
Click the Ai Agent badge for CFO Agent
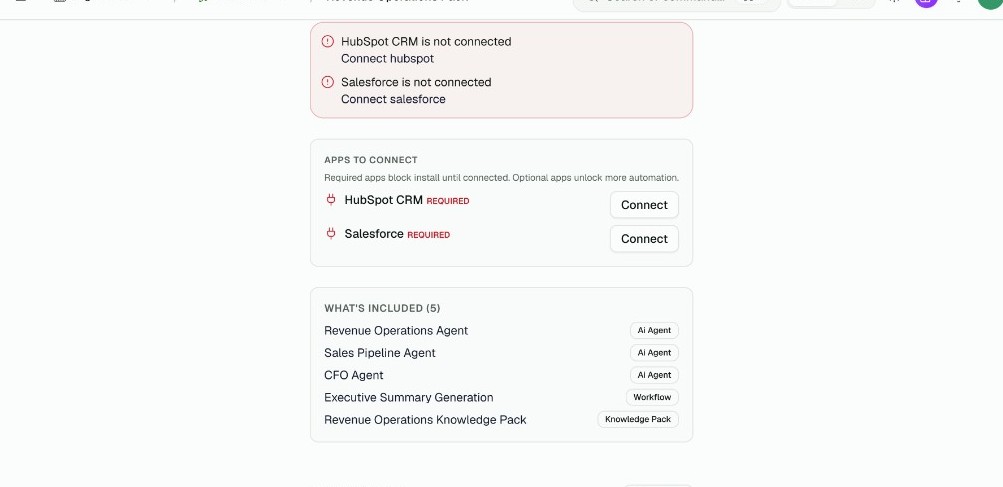click(x=654, y=375)
